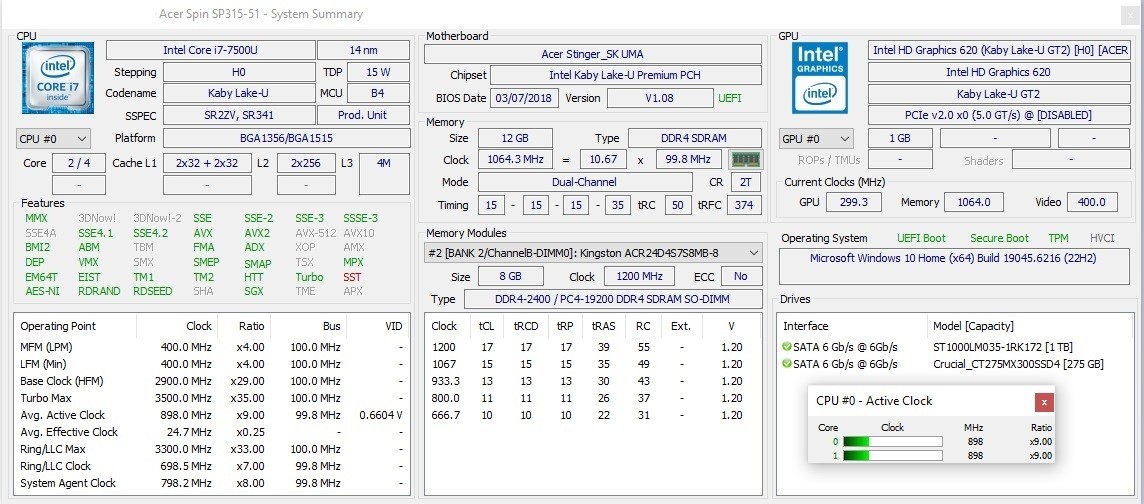The height and width of the screenshot is (504, 1144).
Task: Click the green check icon beside Crucial SSD drive
Action: tap(786, 364)
